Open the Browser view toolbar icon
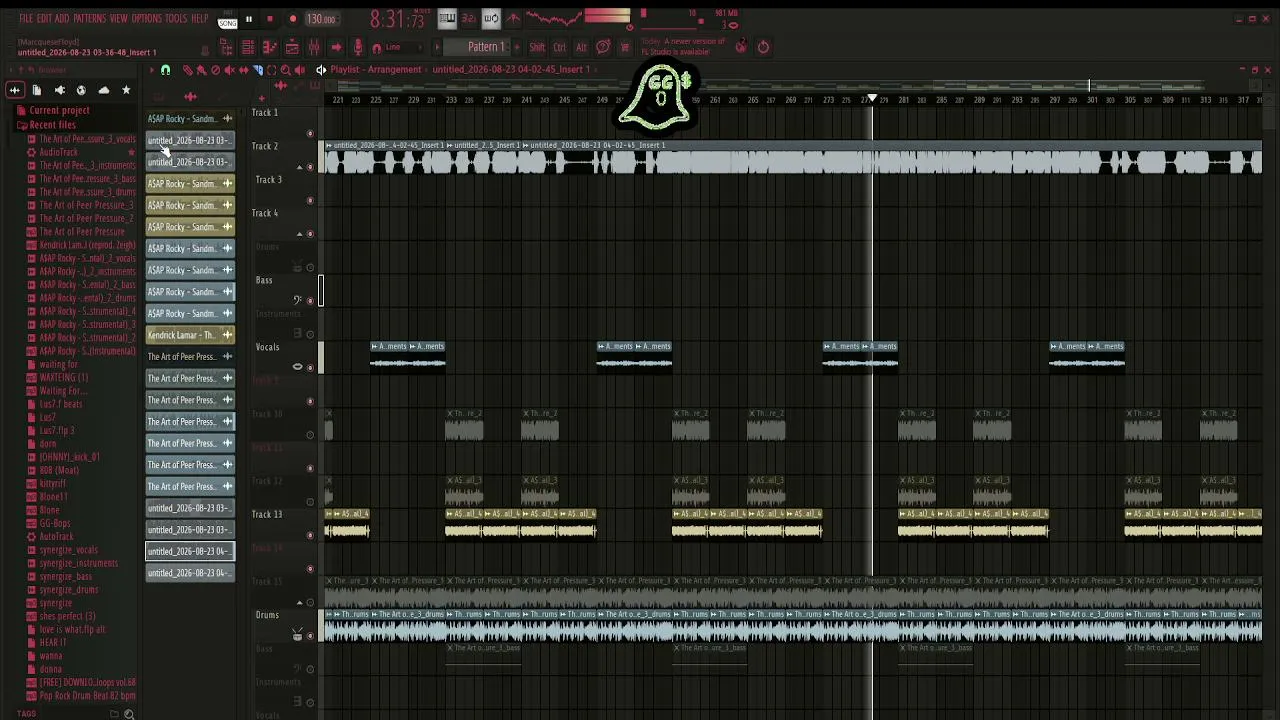Viewport: 1280px width, 720px height. click(225, 47)
